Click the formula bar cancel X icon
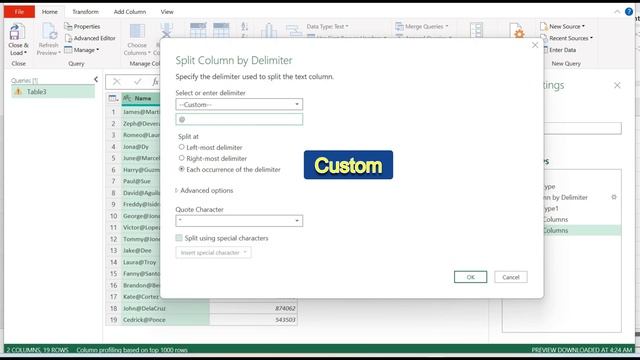This screenshot has width=640, height=360. (x=117, y=82)
